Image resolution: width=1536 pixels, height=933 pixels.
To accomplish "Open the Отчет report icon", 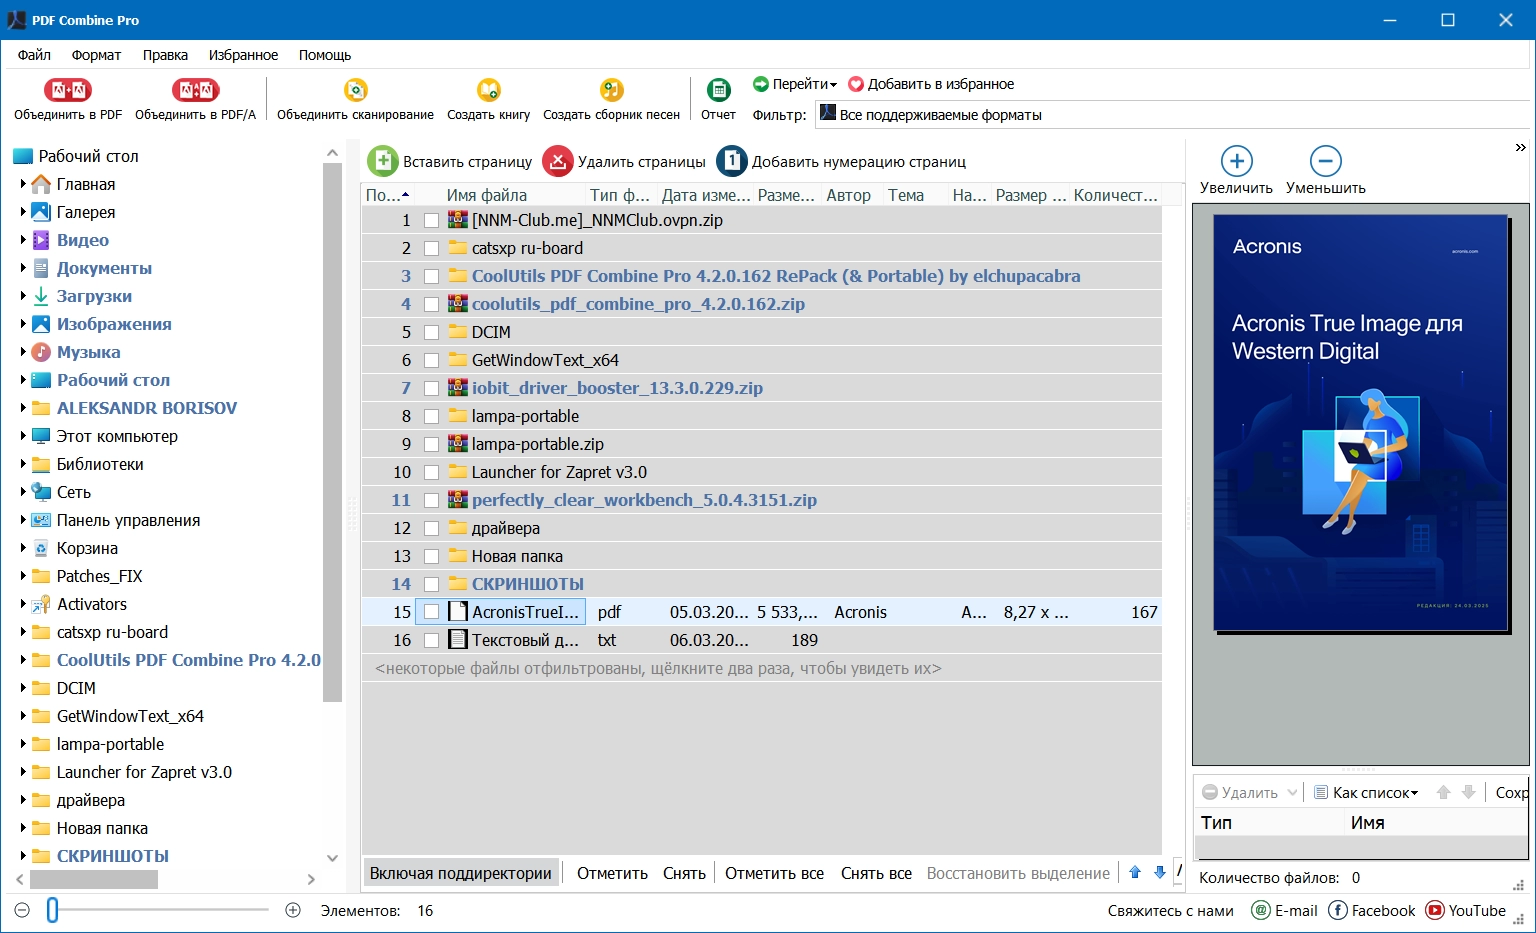I will coord(718,90).
